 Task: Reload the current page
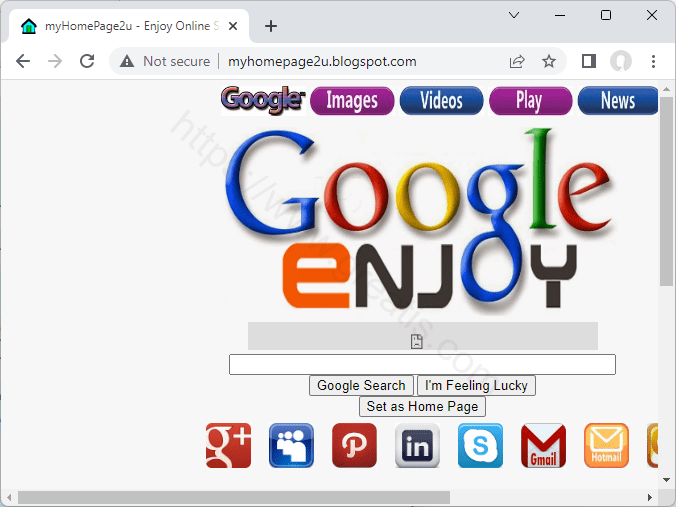point(87,61)
